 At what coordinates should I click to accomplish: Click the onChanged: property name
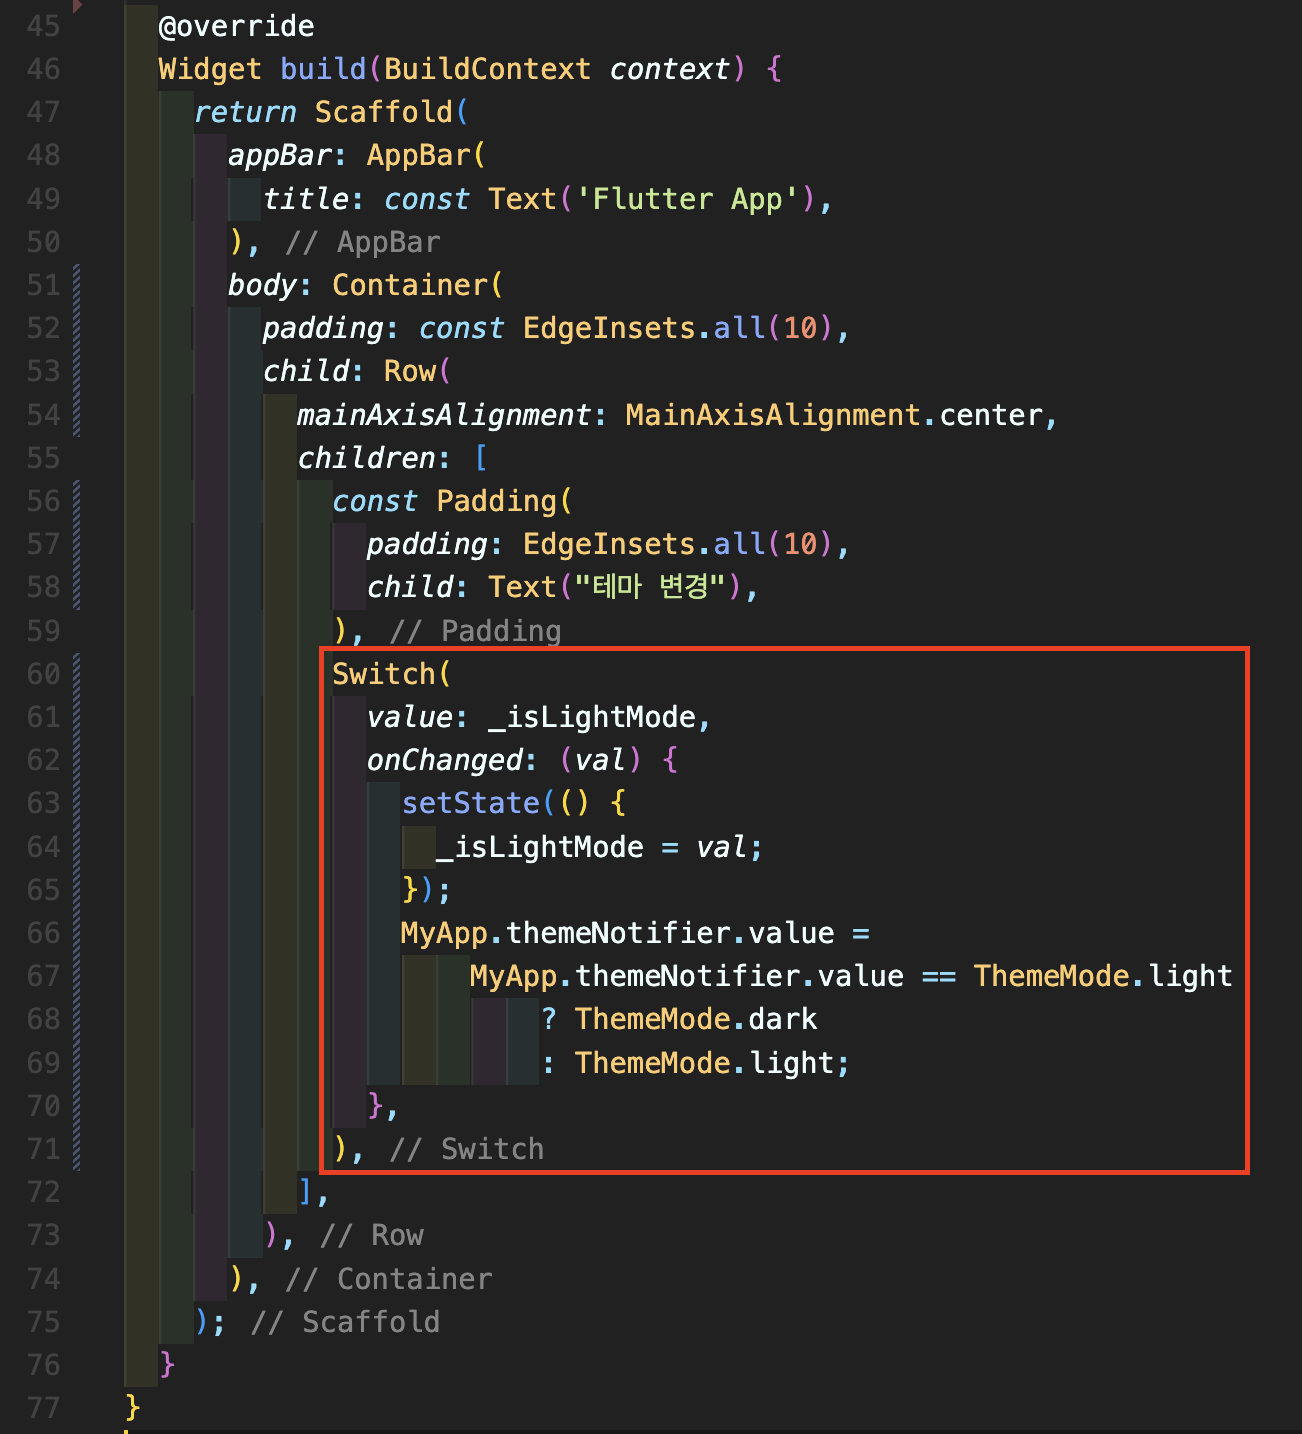pyautogui.click(x=452, y=760)
